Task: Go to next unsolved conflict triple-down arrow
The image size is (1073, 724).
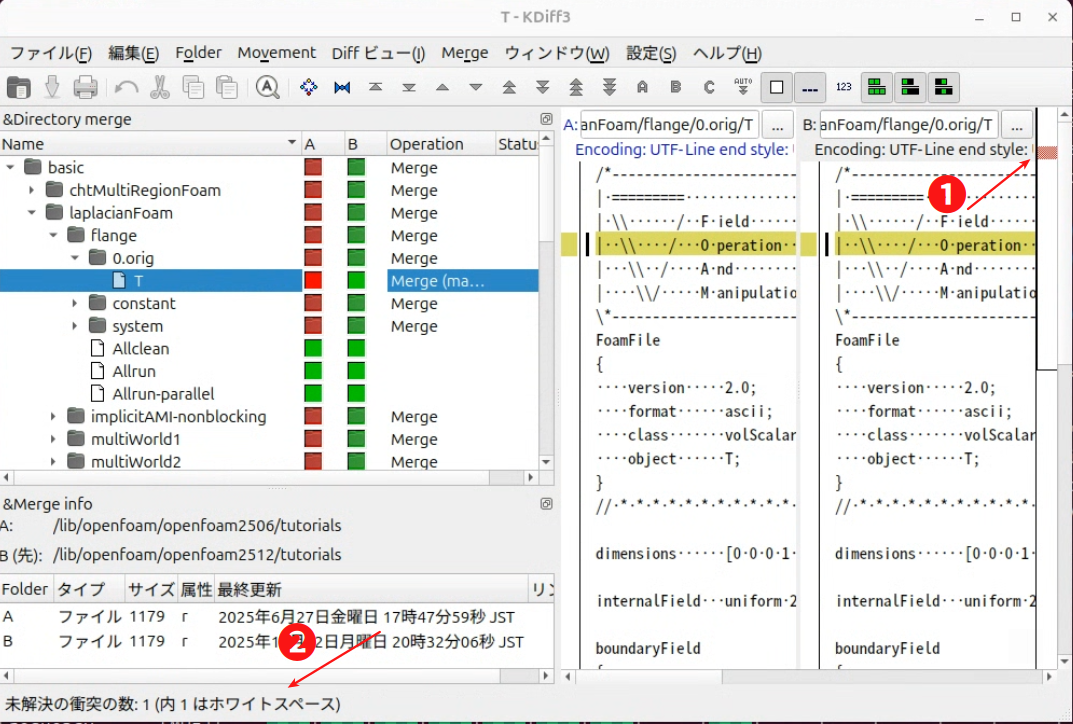Action: (609, 87)
